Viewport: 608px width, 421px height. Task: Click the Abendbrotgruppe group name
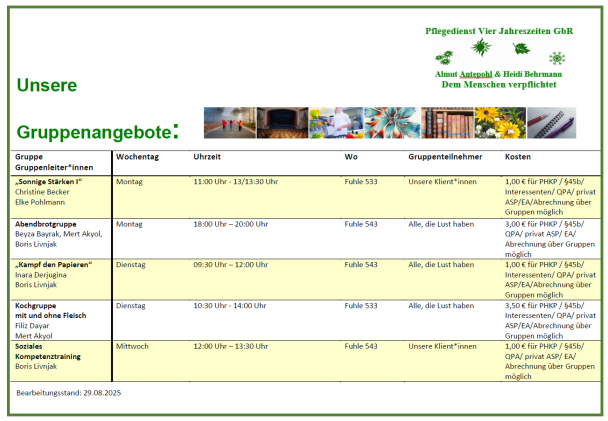[x=45, y=224]
